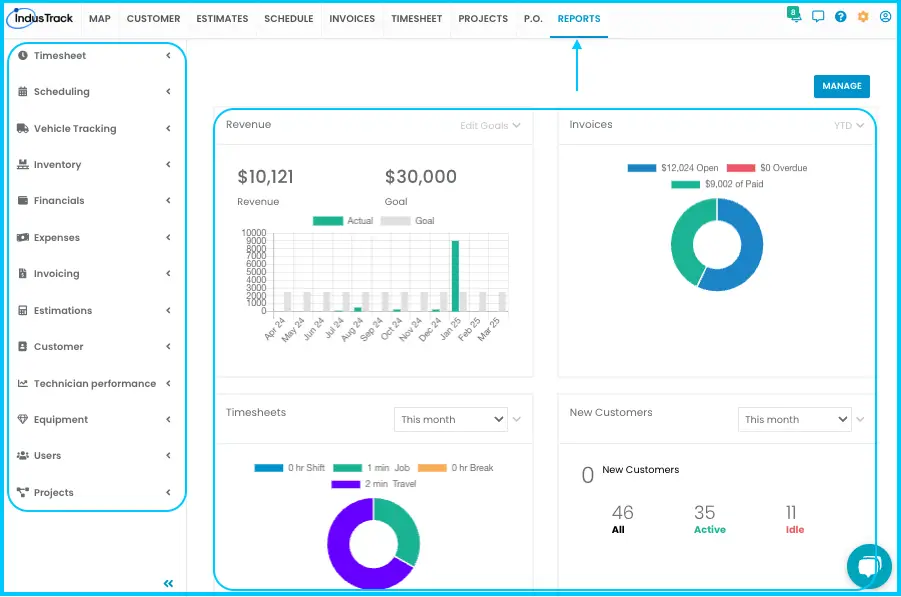
Task: Click the Active customers count link
Action: pos(710,519)
